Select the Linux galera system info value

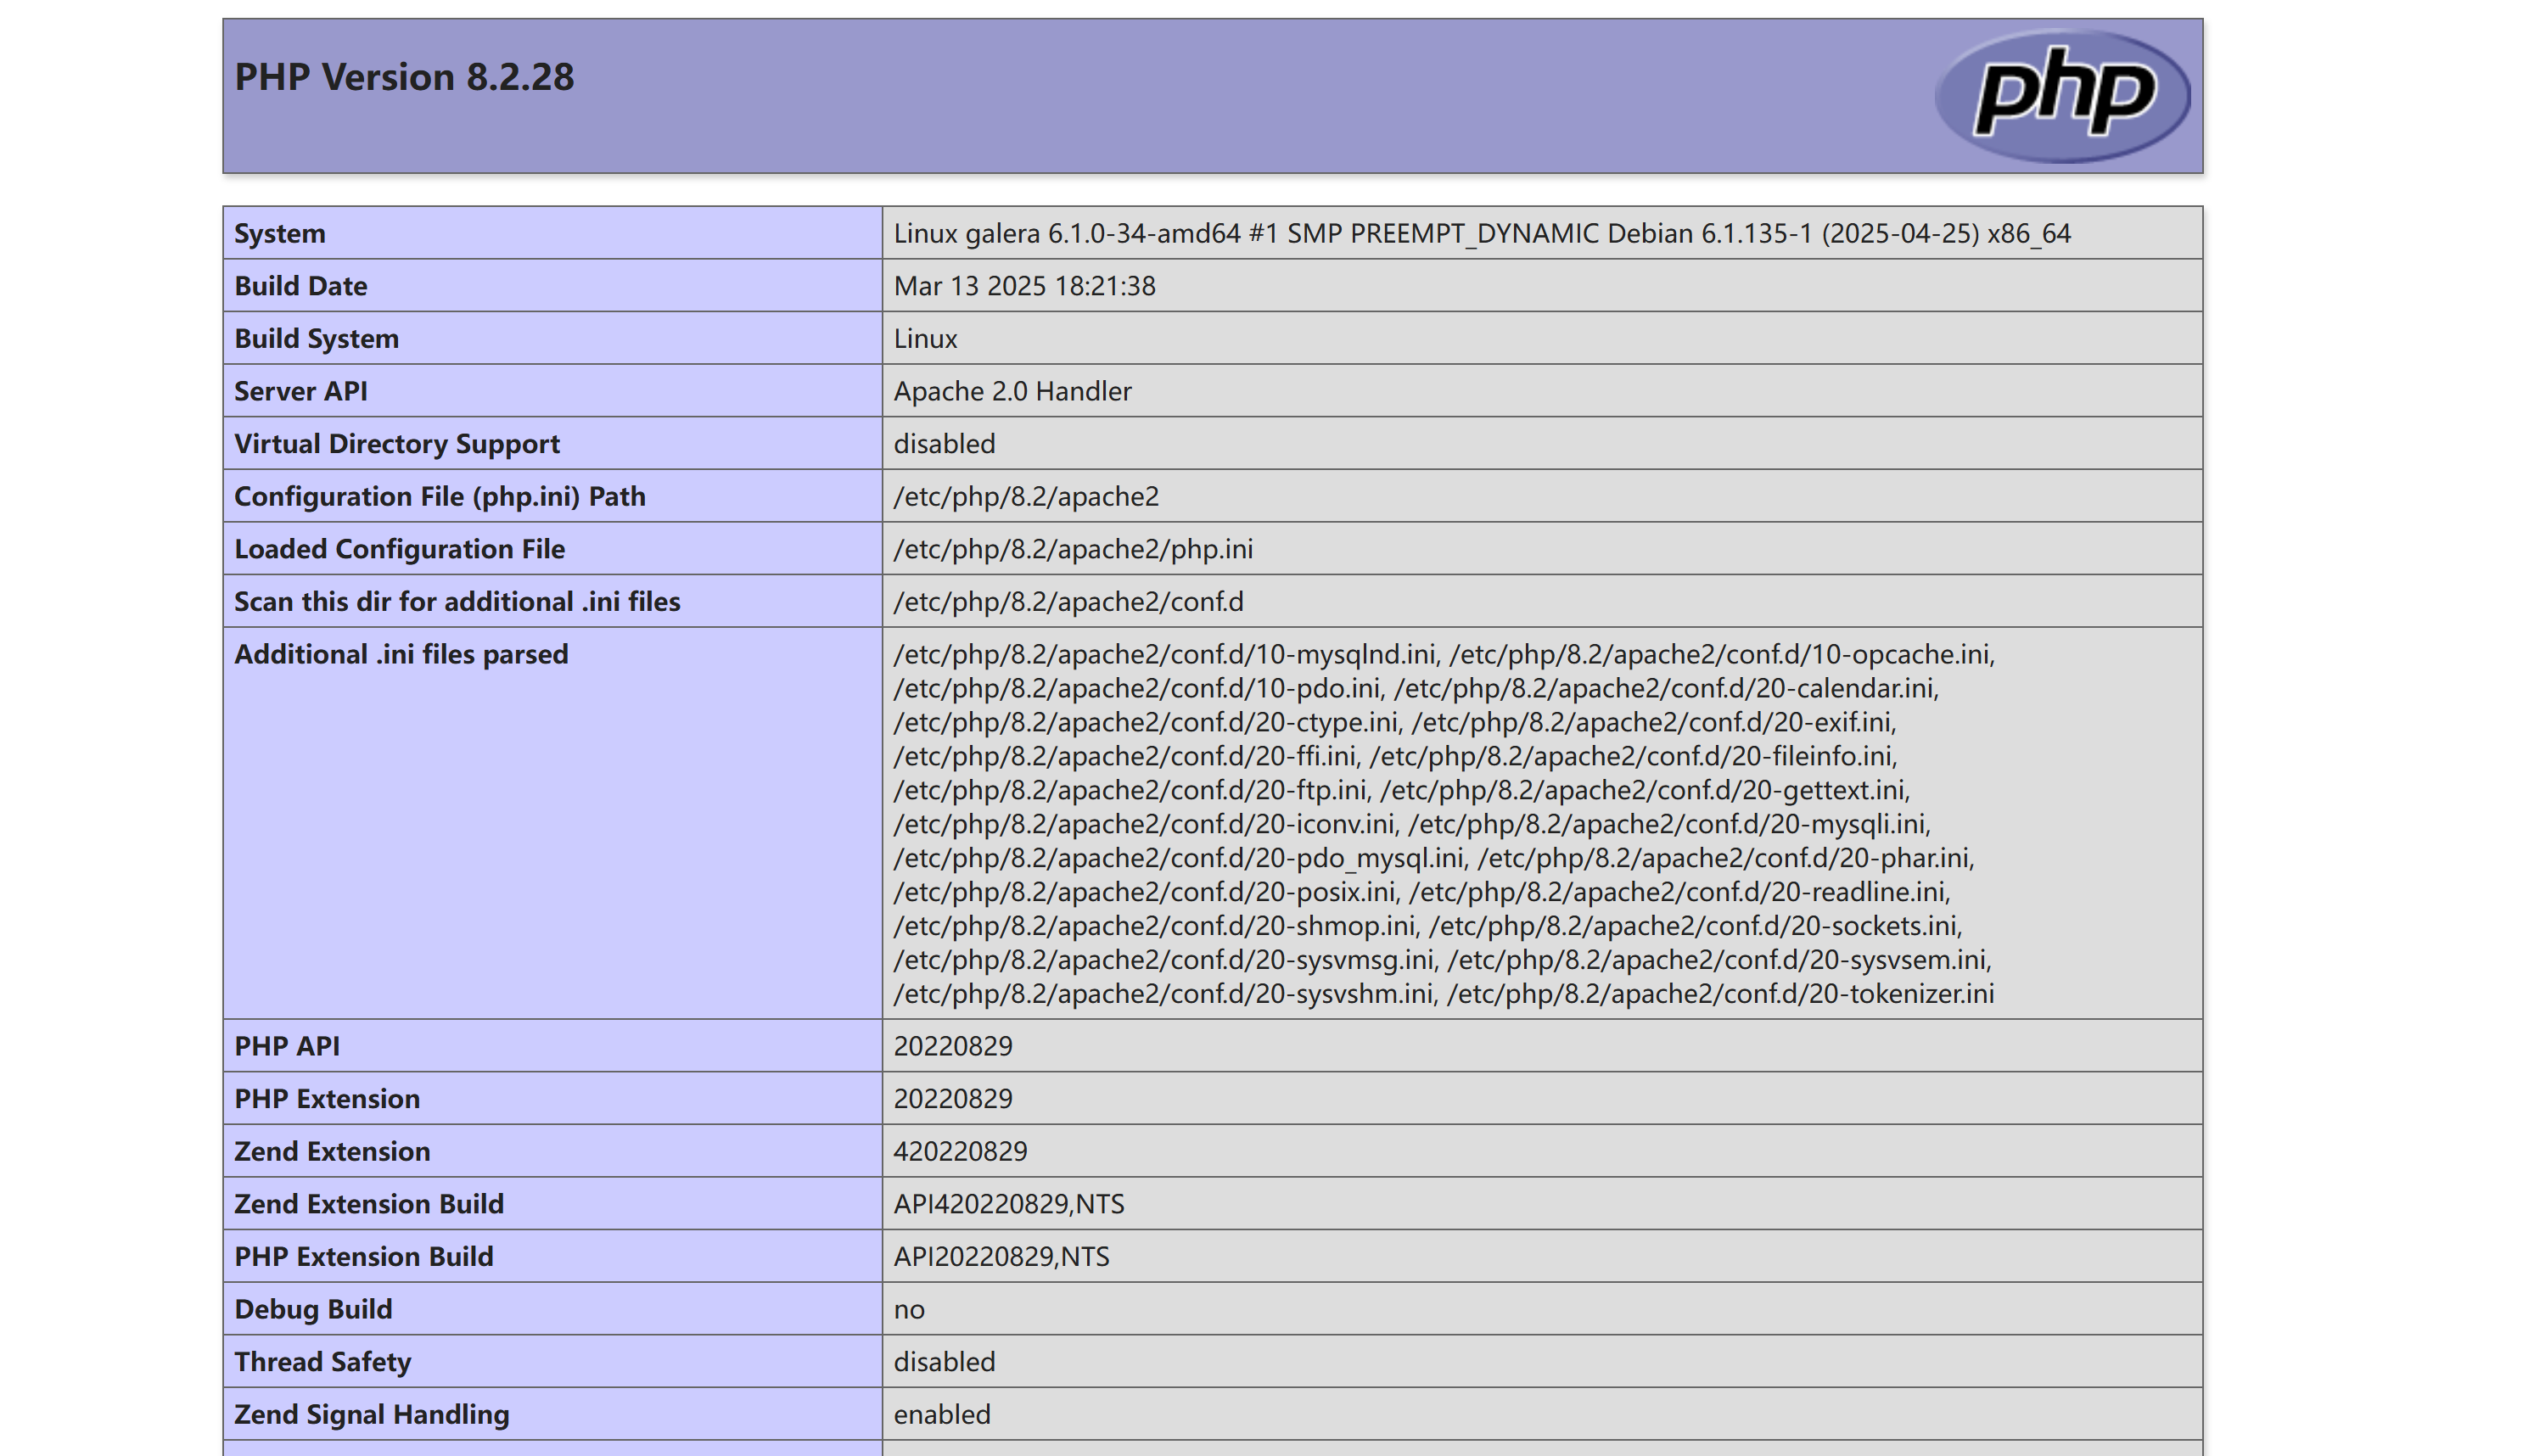tap(1482, 233)
